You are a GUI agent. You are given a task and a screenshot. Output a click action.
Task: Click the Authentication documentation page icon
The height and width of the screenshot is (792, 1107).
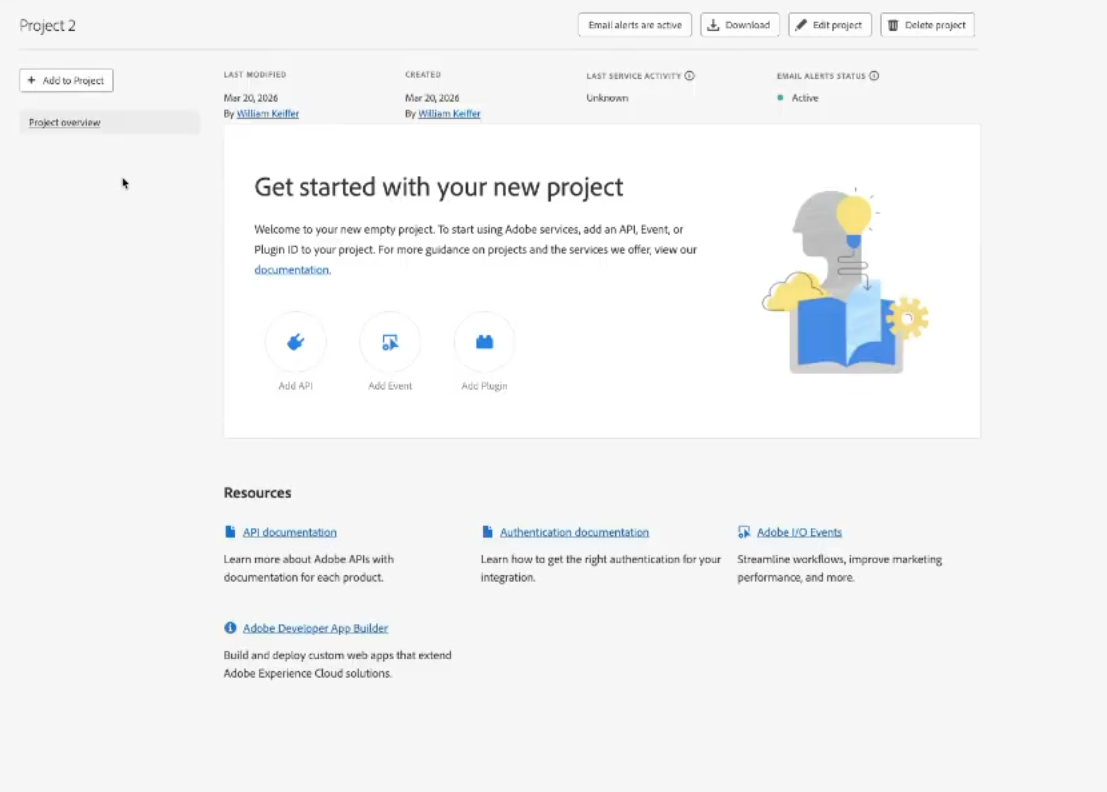[487, 532]
